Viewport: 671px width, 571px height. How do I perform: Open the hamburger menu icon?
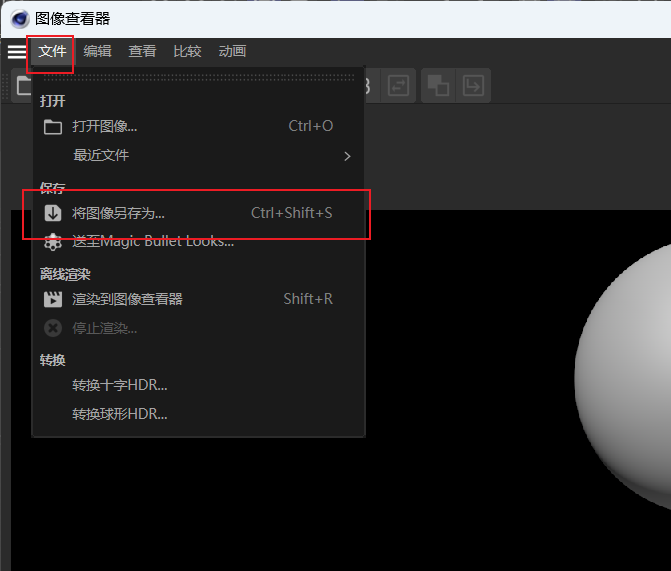tap(17, 51)
